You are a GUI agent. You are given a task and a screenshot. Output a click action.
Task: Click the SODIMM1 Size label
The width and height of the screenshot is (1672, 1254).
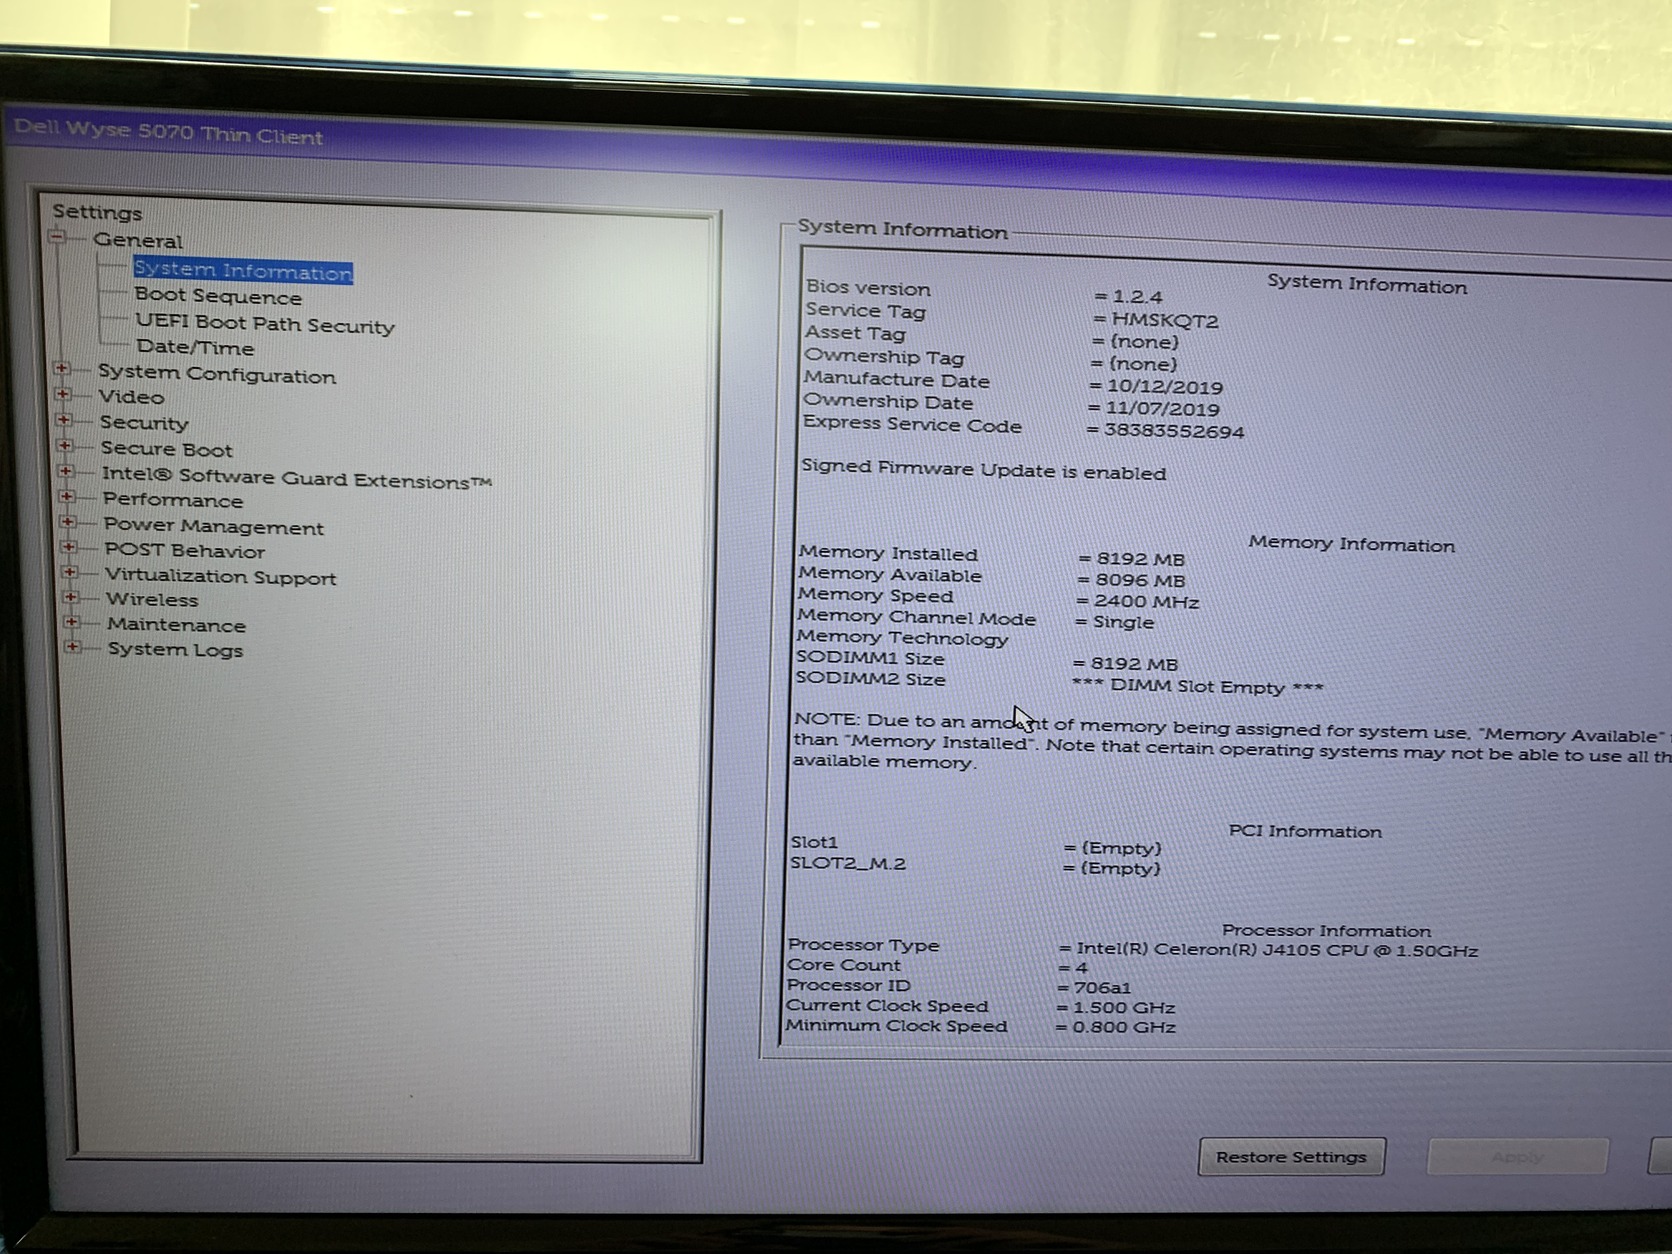(870, 658)
